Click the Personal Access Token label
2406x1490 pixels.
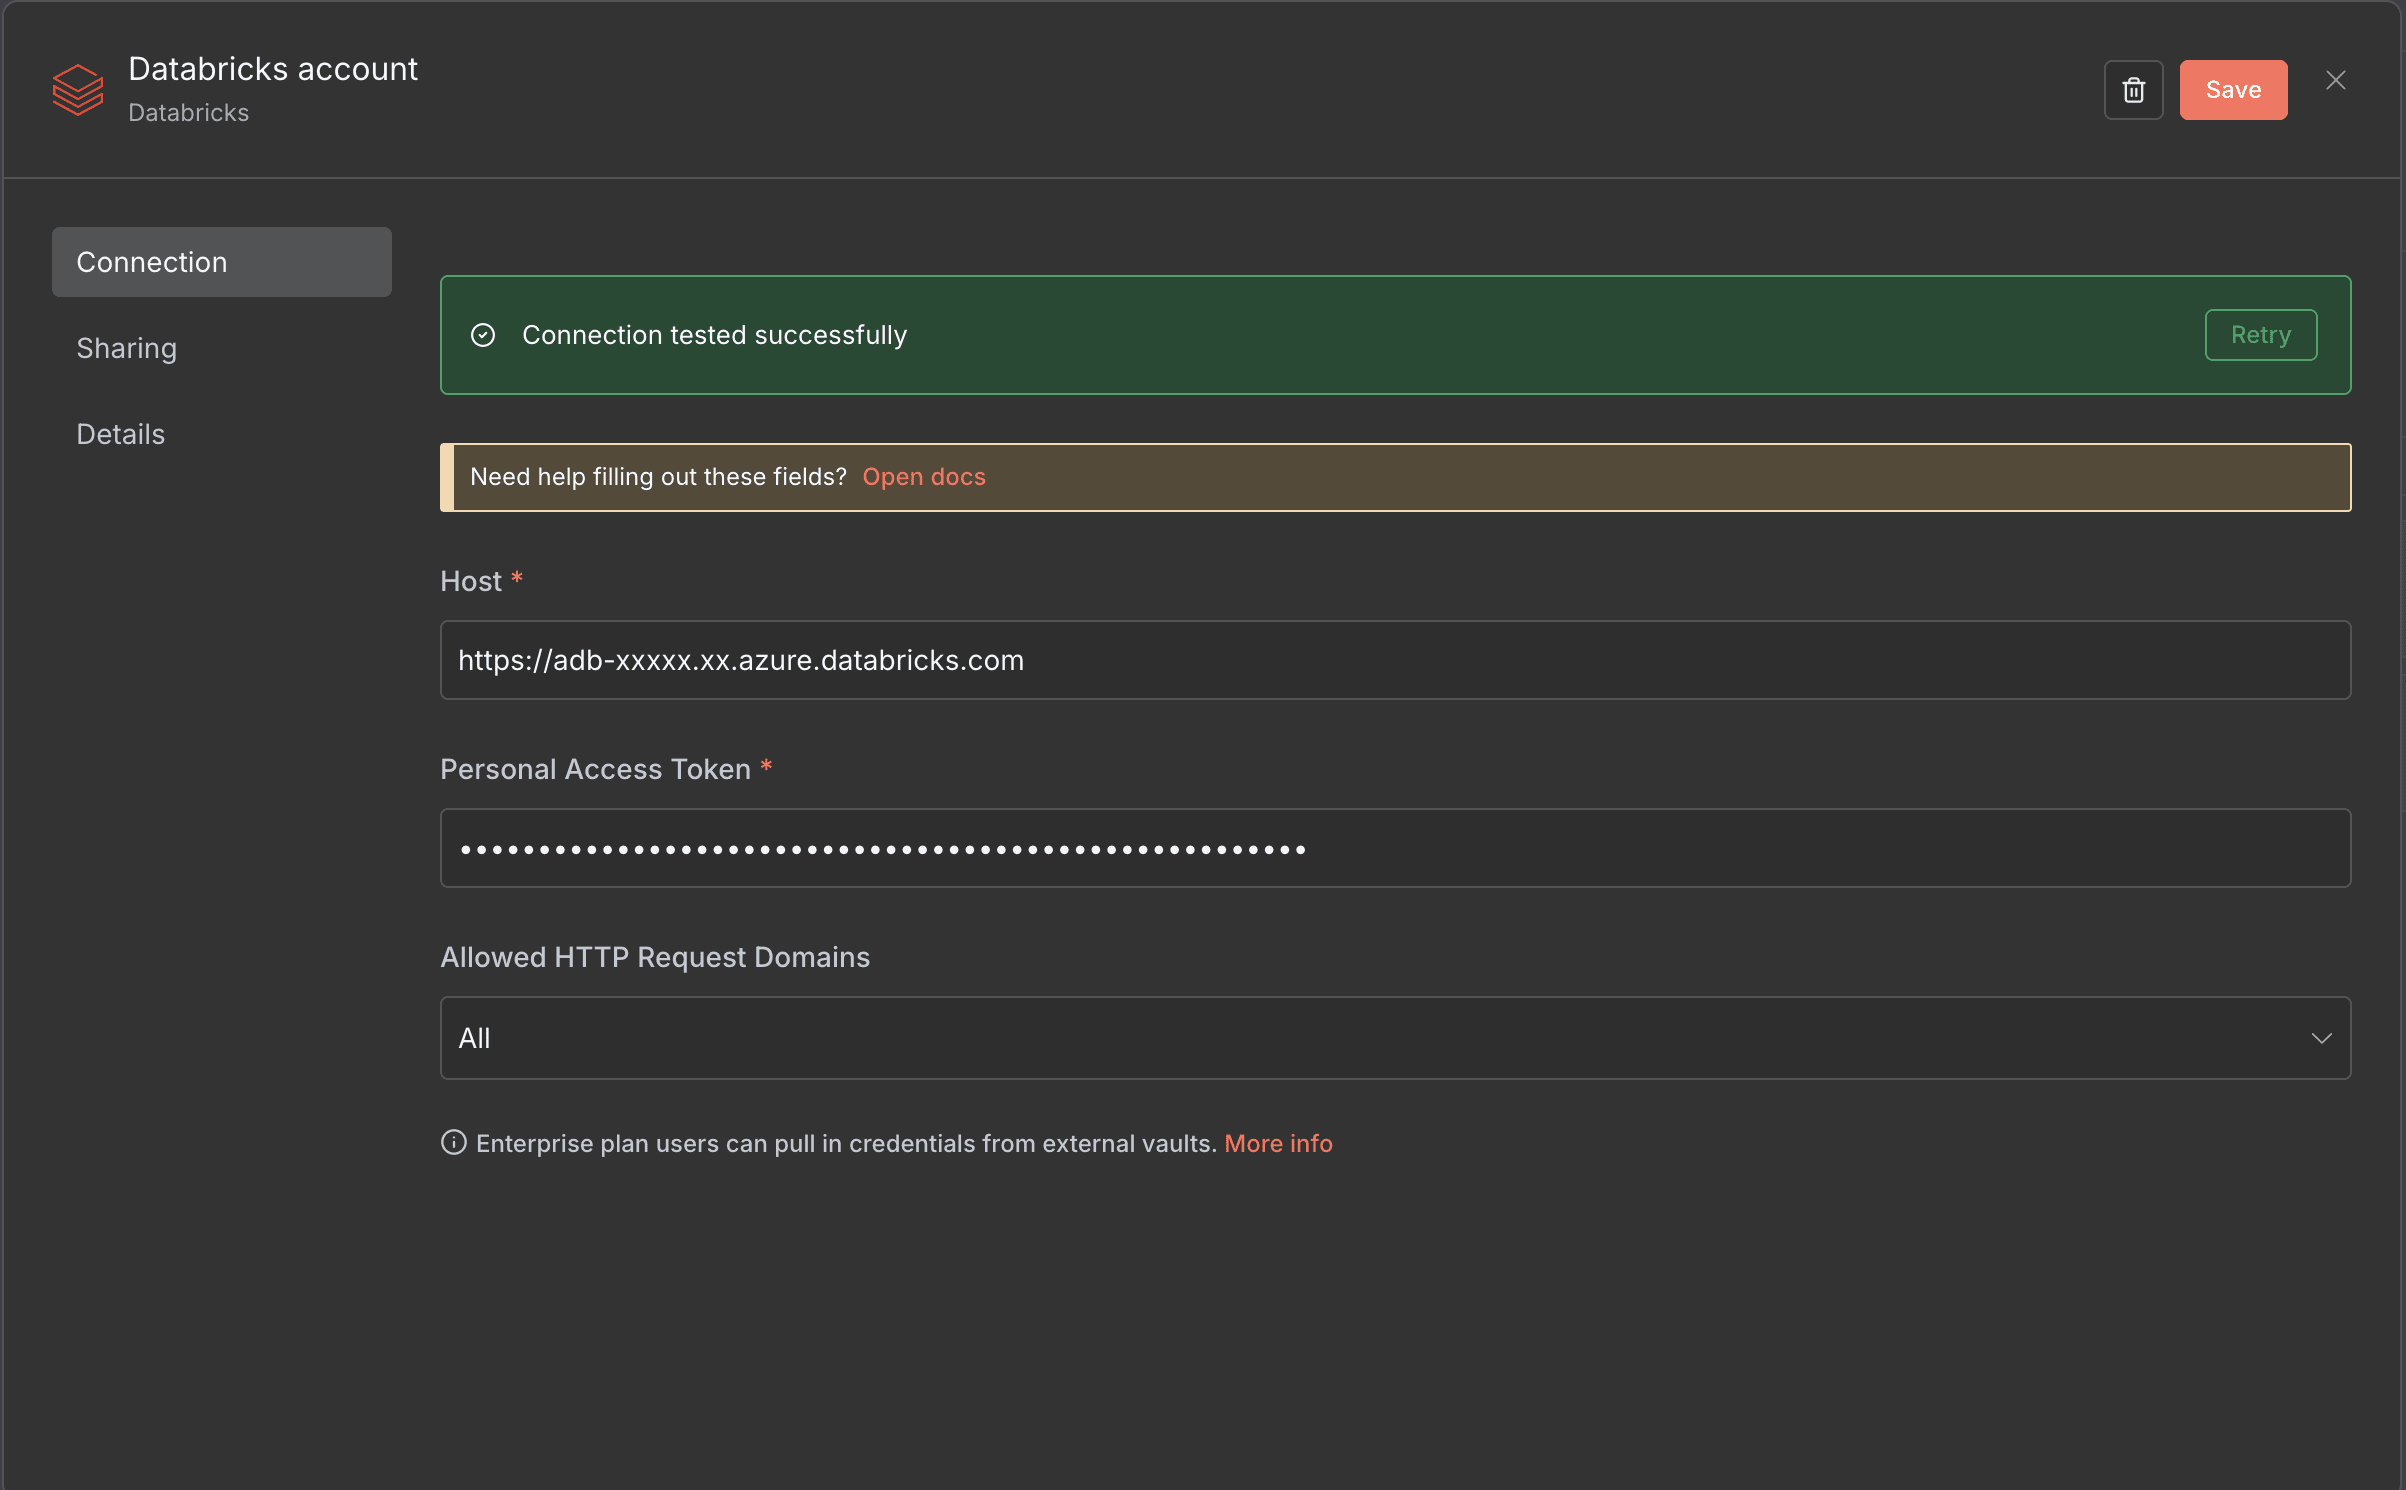(595, 769)
